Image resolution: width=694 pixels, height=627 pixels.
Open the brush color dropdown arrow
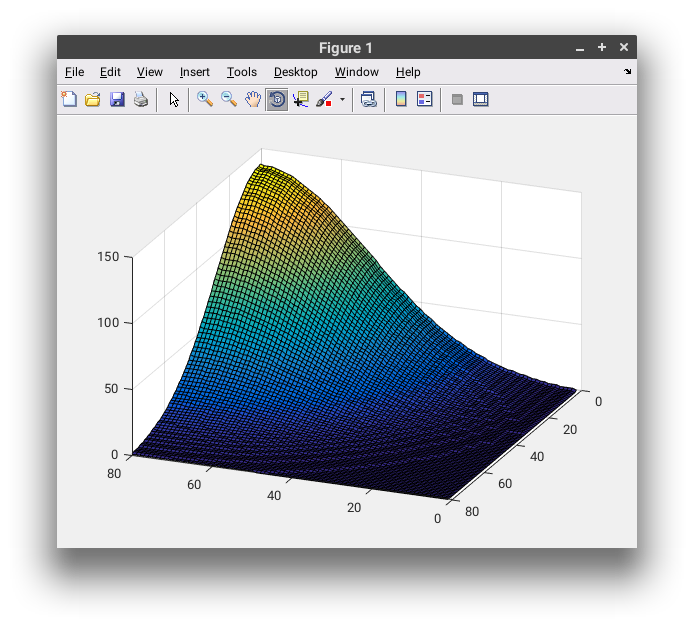coord(342,99)
